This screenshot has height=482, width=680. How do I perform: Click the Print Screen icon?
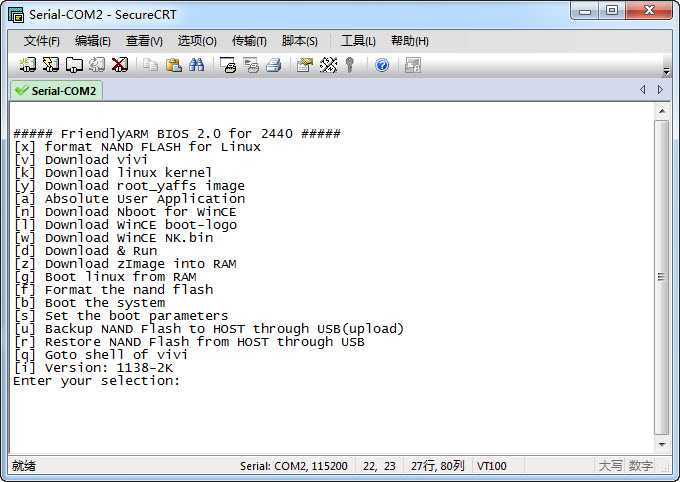(x=228, y=65)
